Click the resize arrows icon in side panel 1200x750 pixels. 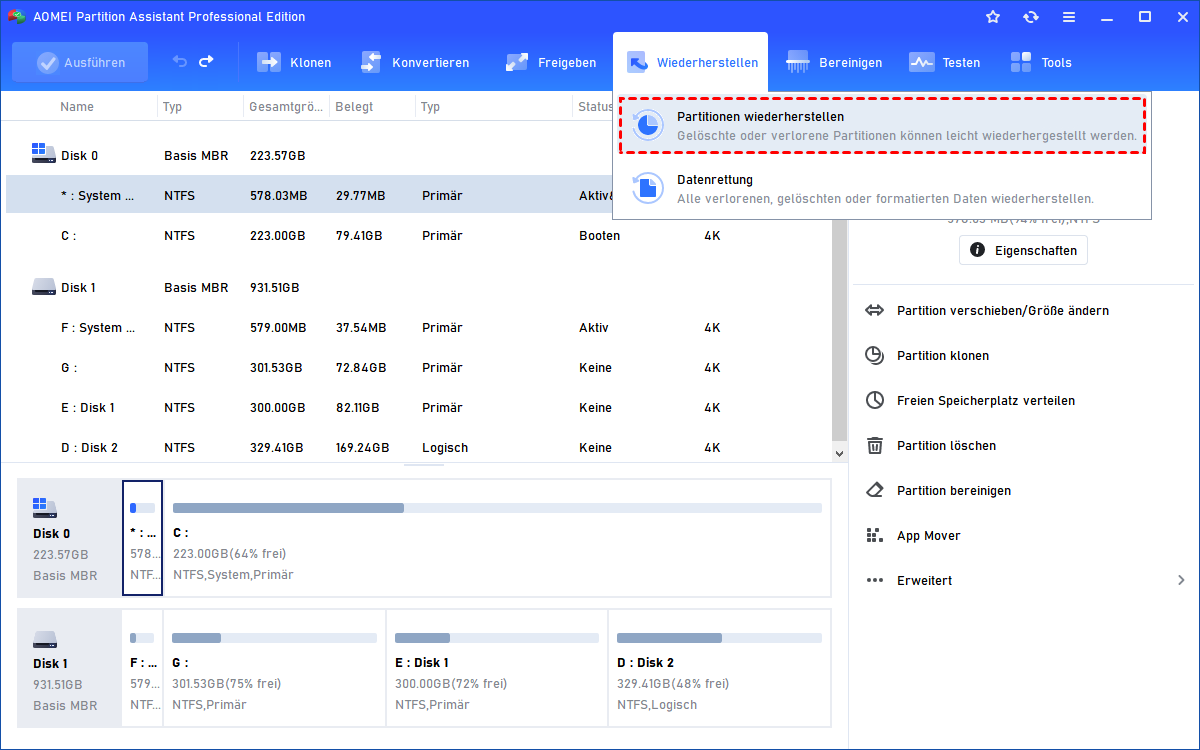click(x=875, y=310)
